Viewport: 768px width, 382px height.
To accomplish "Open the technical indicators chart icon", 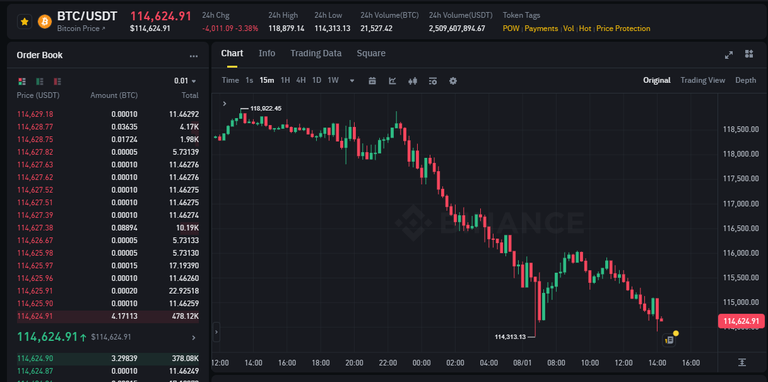I will (392, 81).
